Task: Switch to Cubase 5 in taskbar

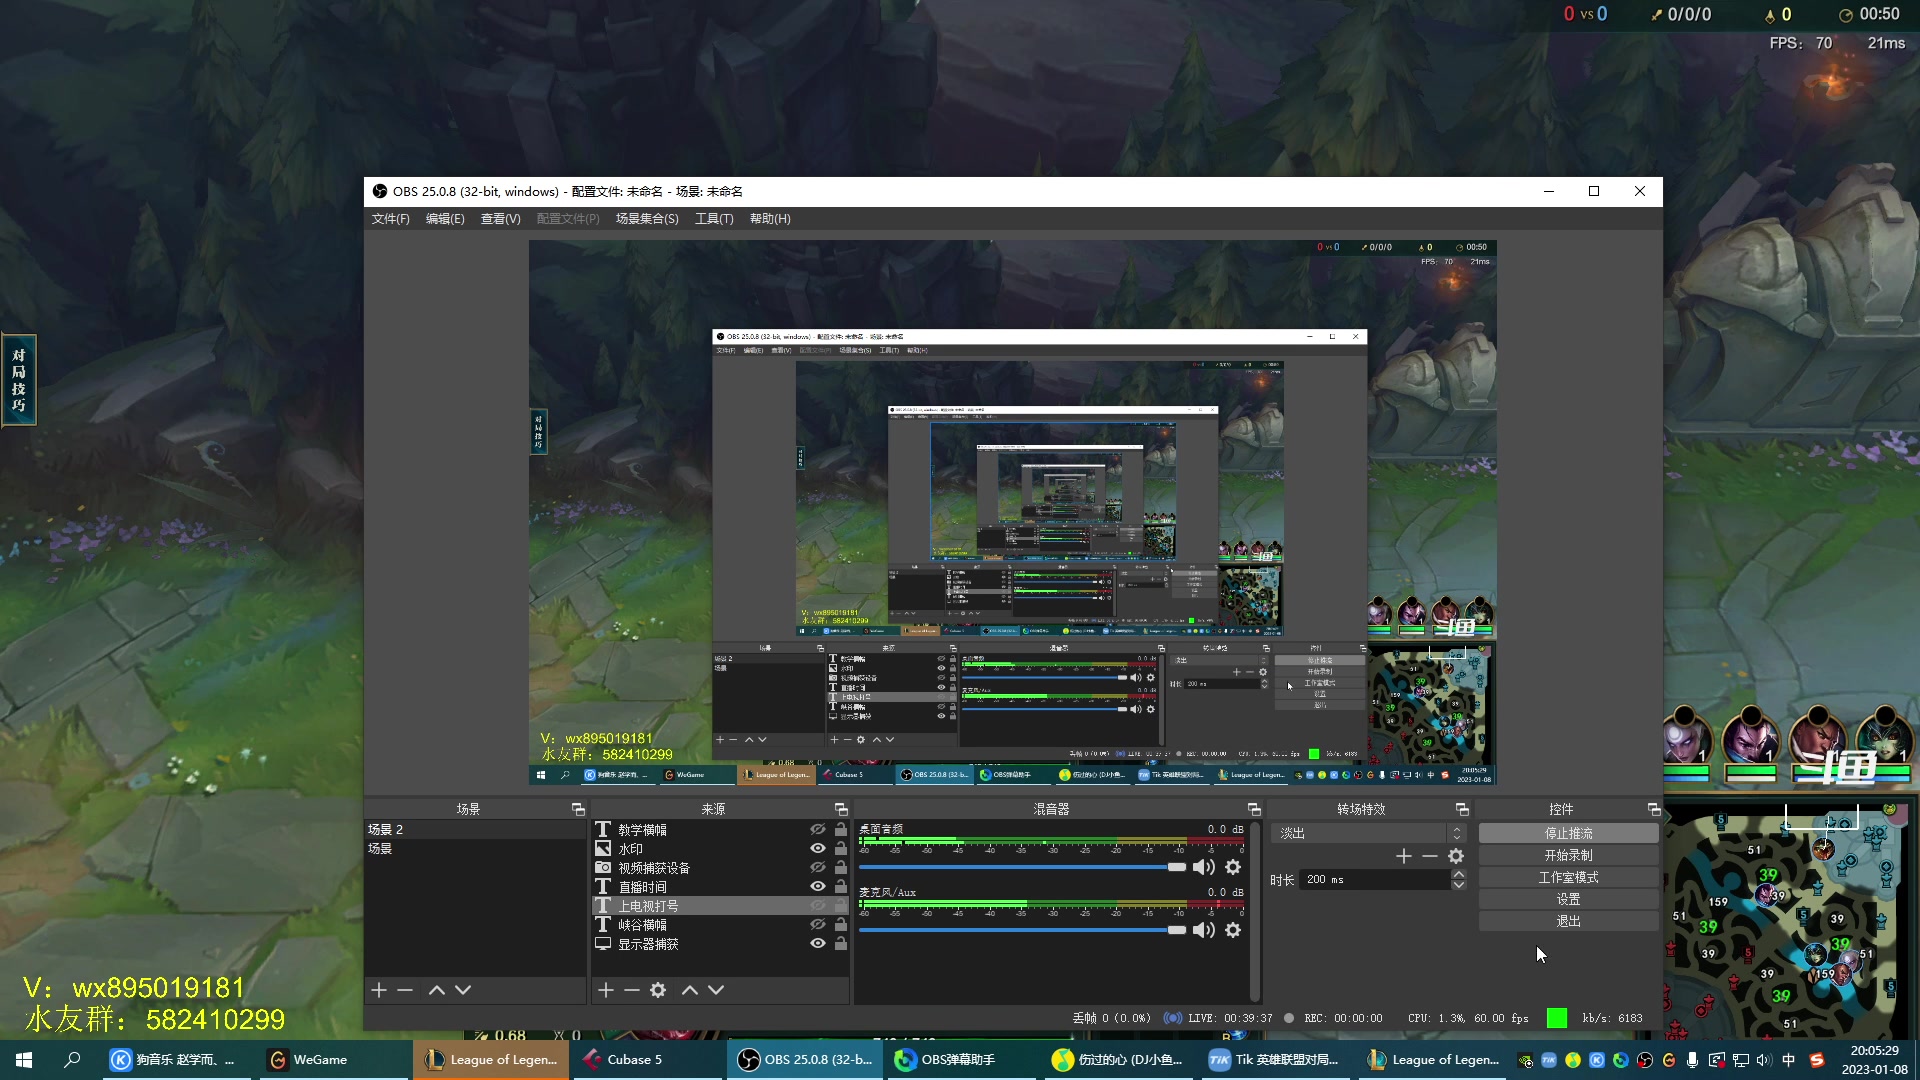Action: click(648, 1060)
